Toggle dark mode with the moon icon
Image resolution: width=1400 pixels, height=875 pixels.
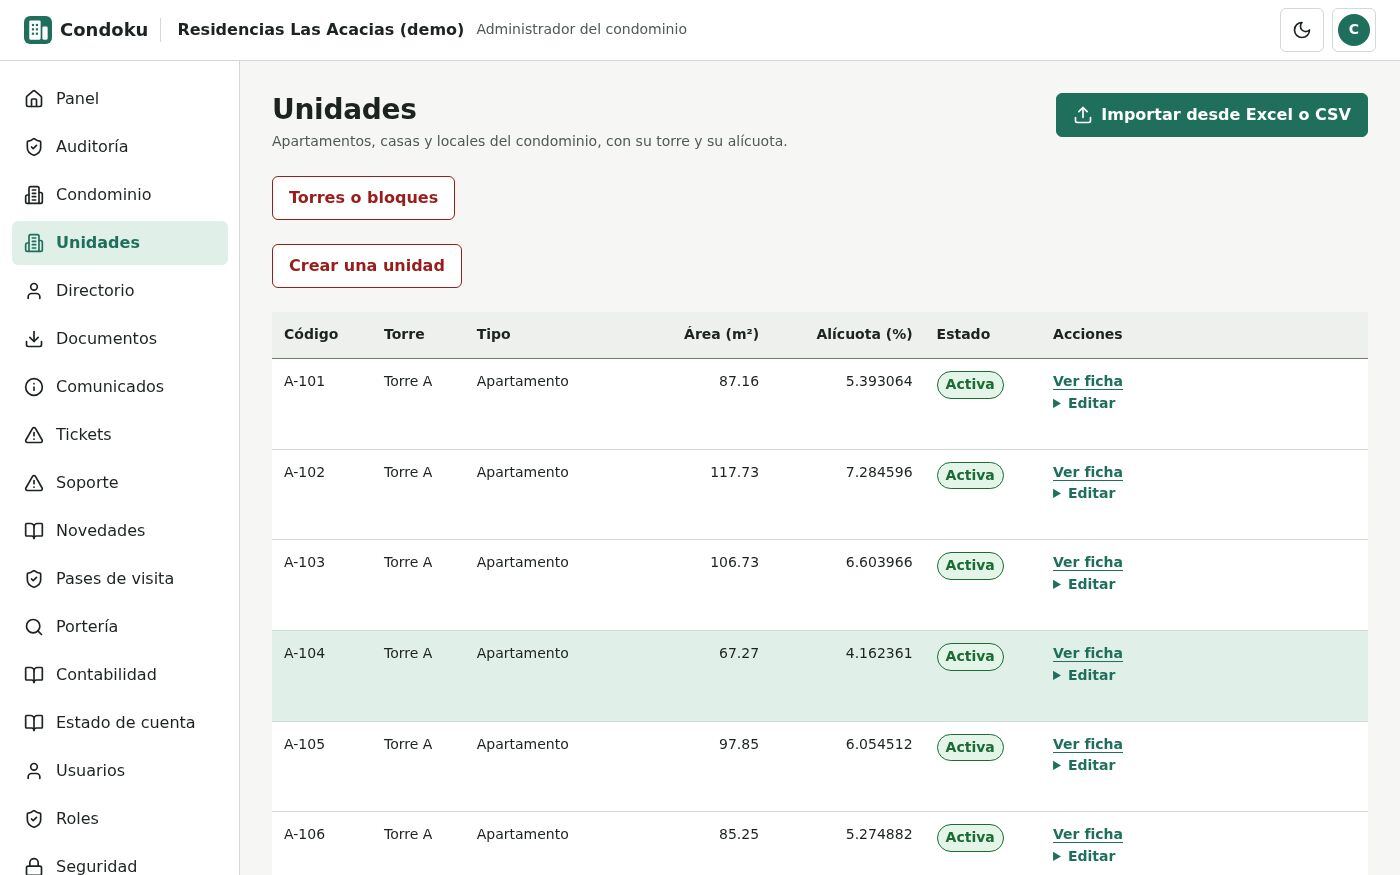coord(1302,30)
